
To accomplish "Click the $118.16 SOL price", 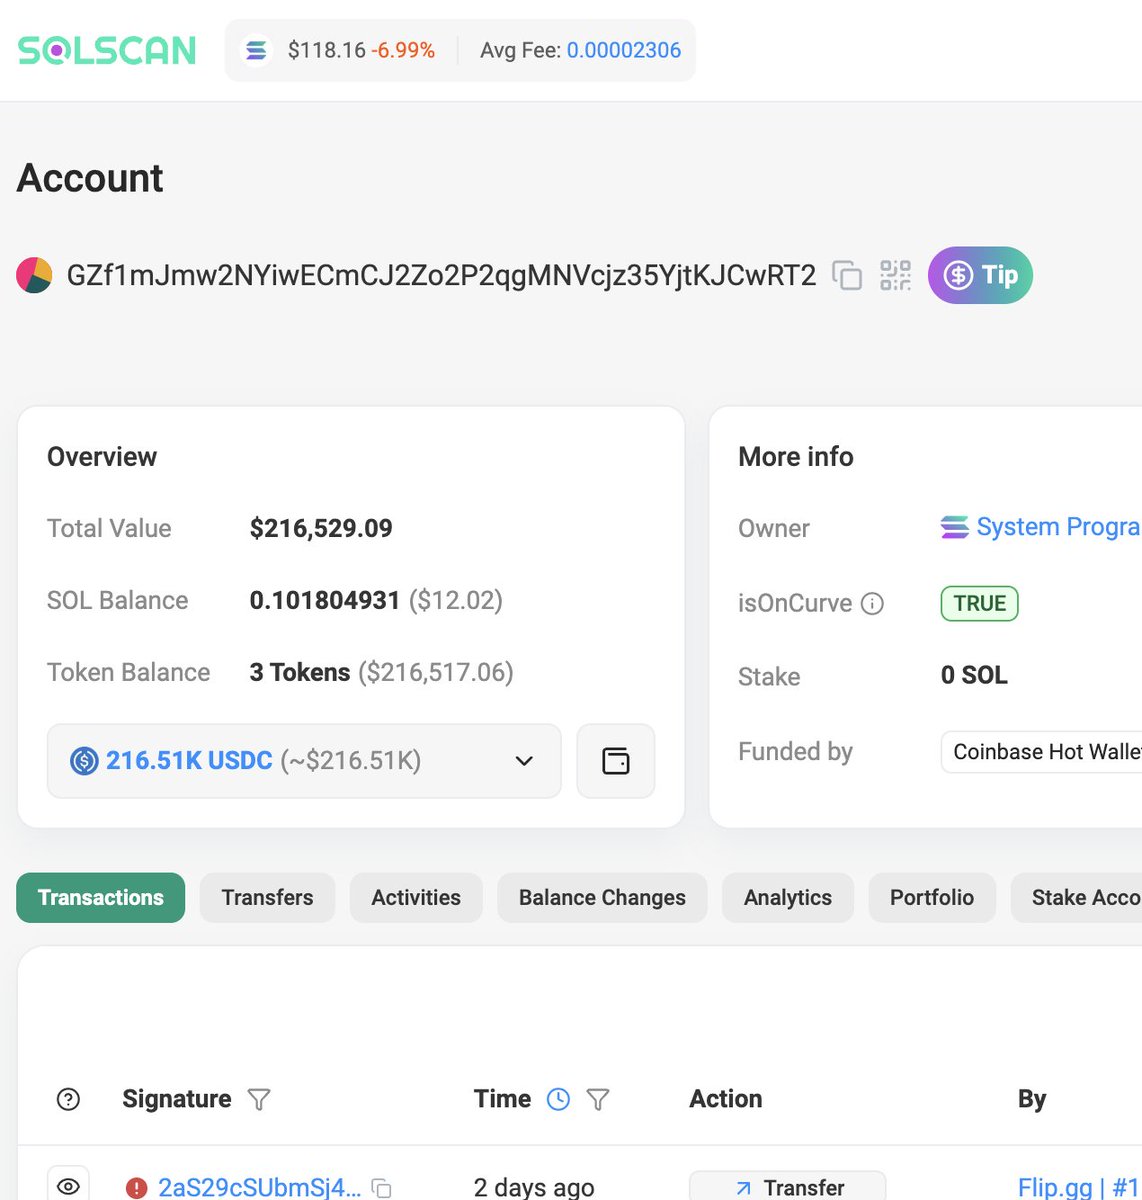I will [x=327, y=50].
